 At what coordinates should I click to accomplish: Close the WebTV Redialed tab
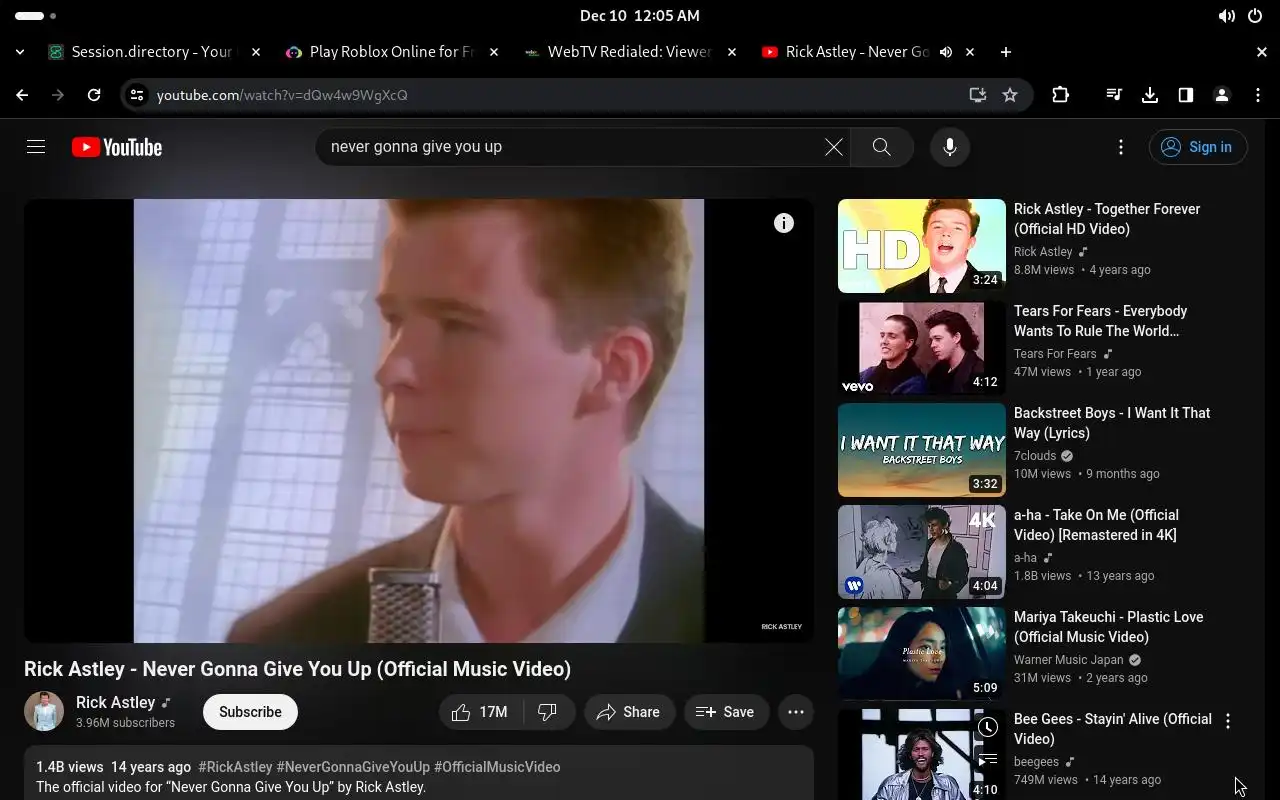(x=732, y=52)
